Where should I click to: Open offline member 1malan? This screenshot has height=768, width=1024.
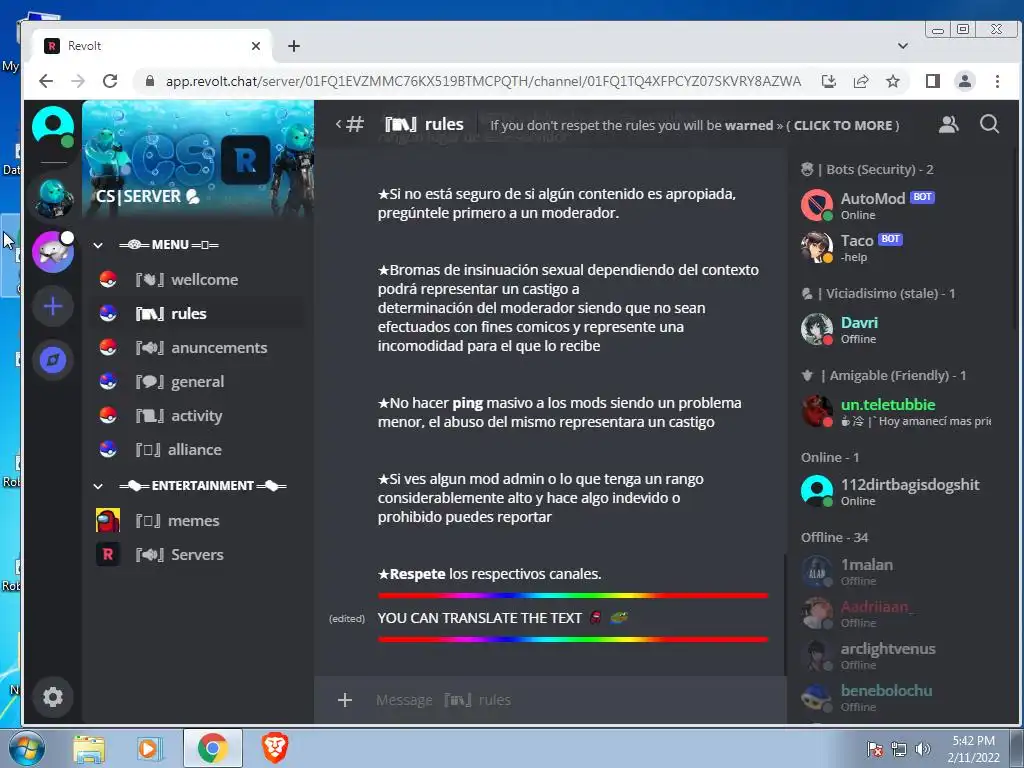pos(896,571)
